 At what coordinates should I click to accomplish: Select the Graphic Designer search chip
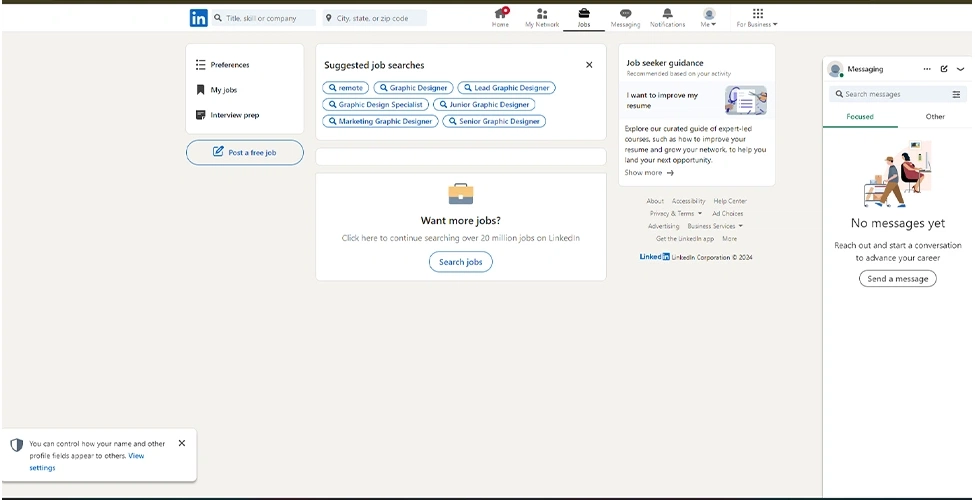pyautogui.click(x=414, y=88)
